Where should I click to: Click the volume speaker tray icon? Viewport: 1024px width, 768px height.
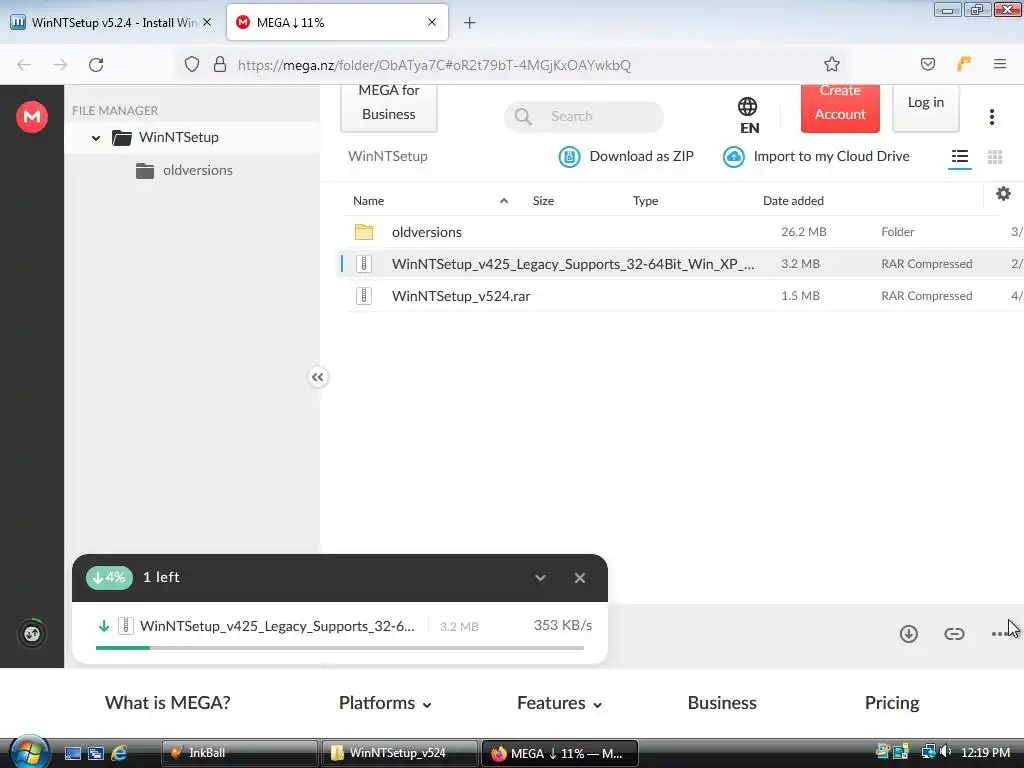click(x=946, y=752)
